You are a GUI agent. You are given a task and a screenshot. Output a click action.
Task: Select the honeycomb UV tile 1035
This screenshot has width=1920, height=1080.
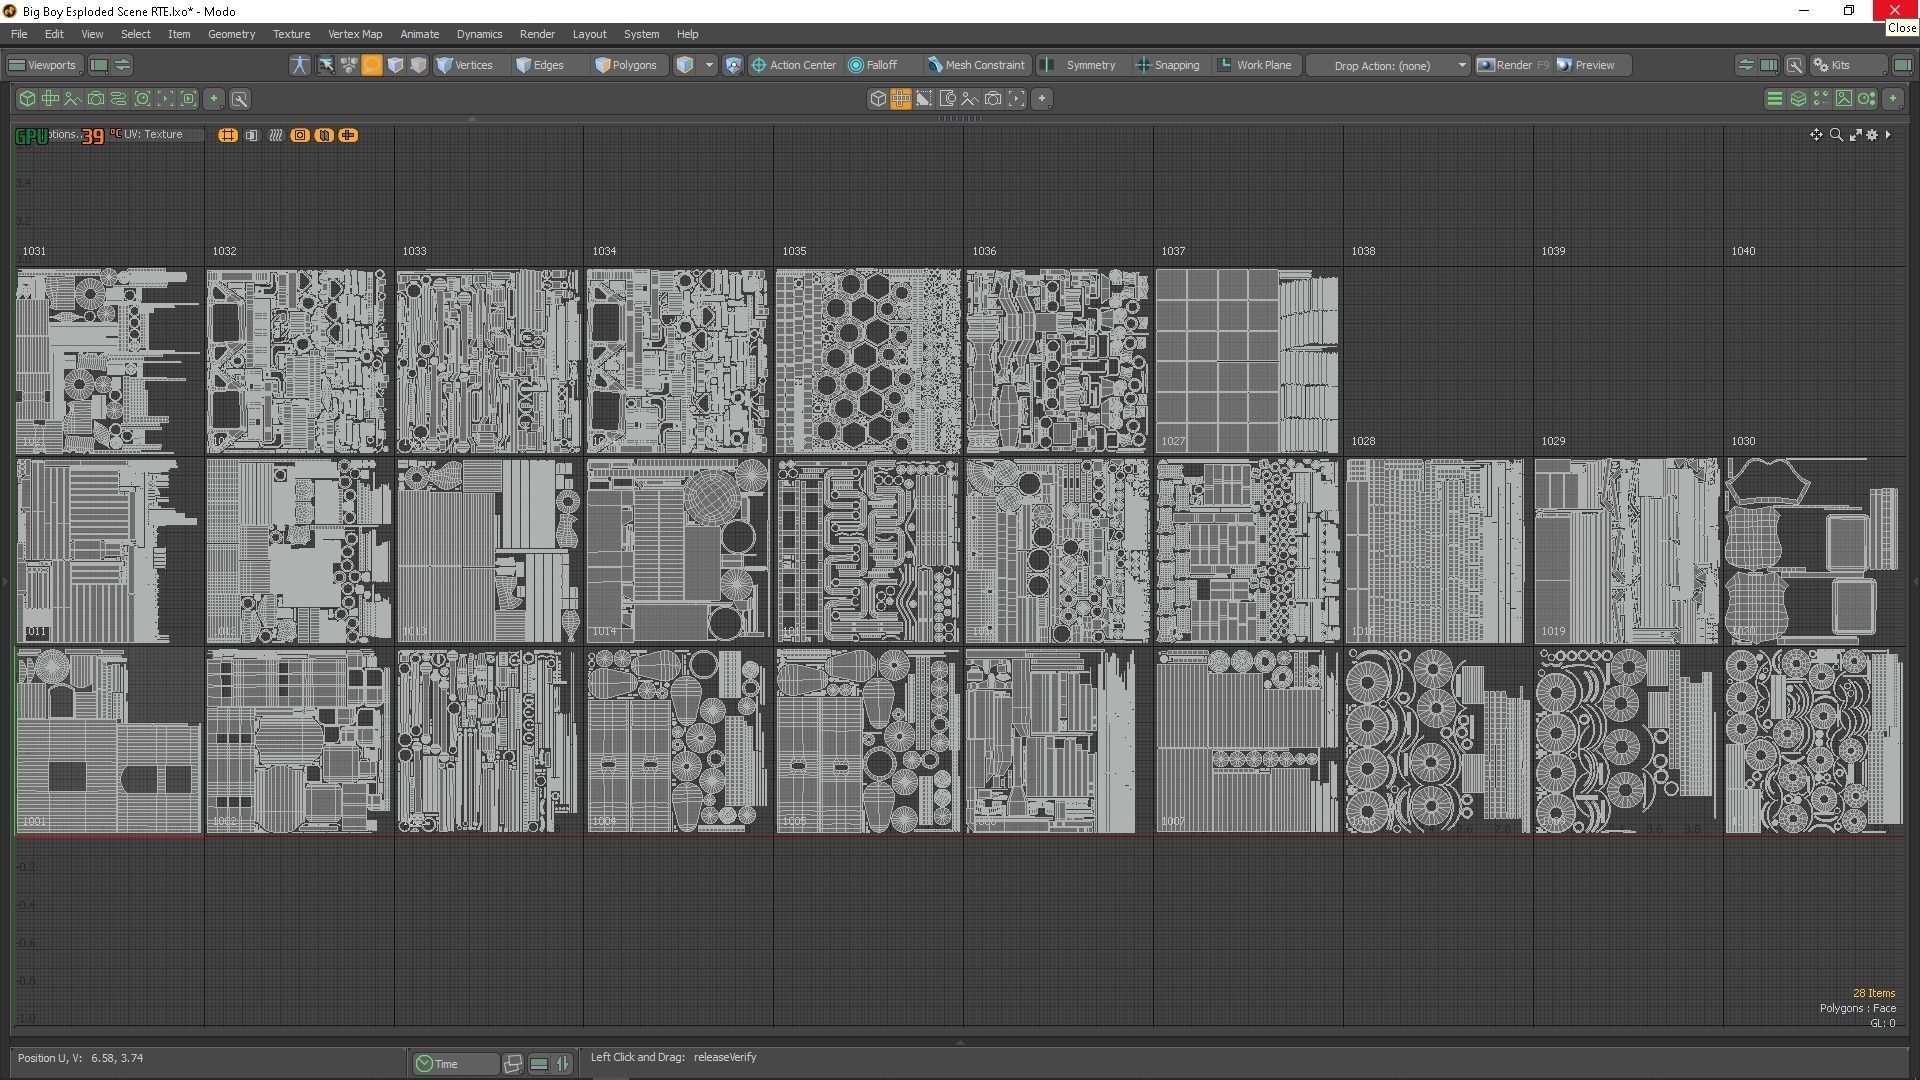tap(867, 361)
